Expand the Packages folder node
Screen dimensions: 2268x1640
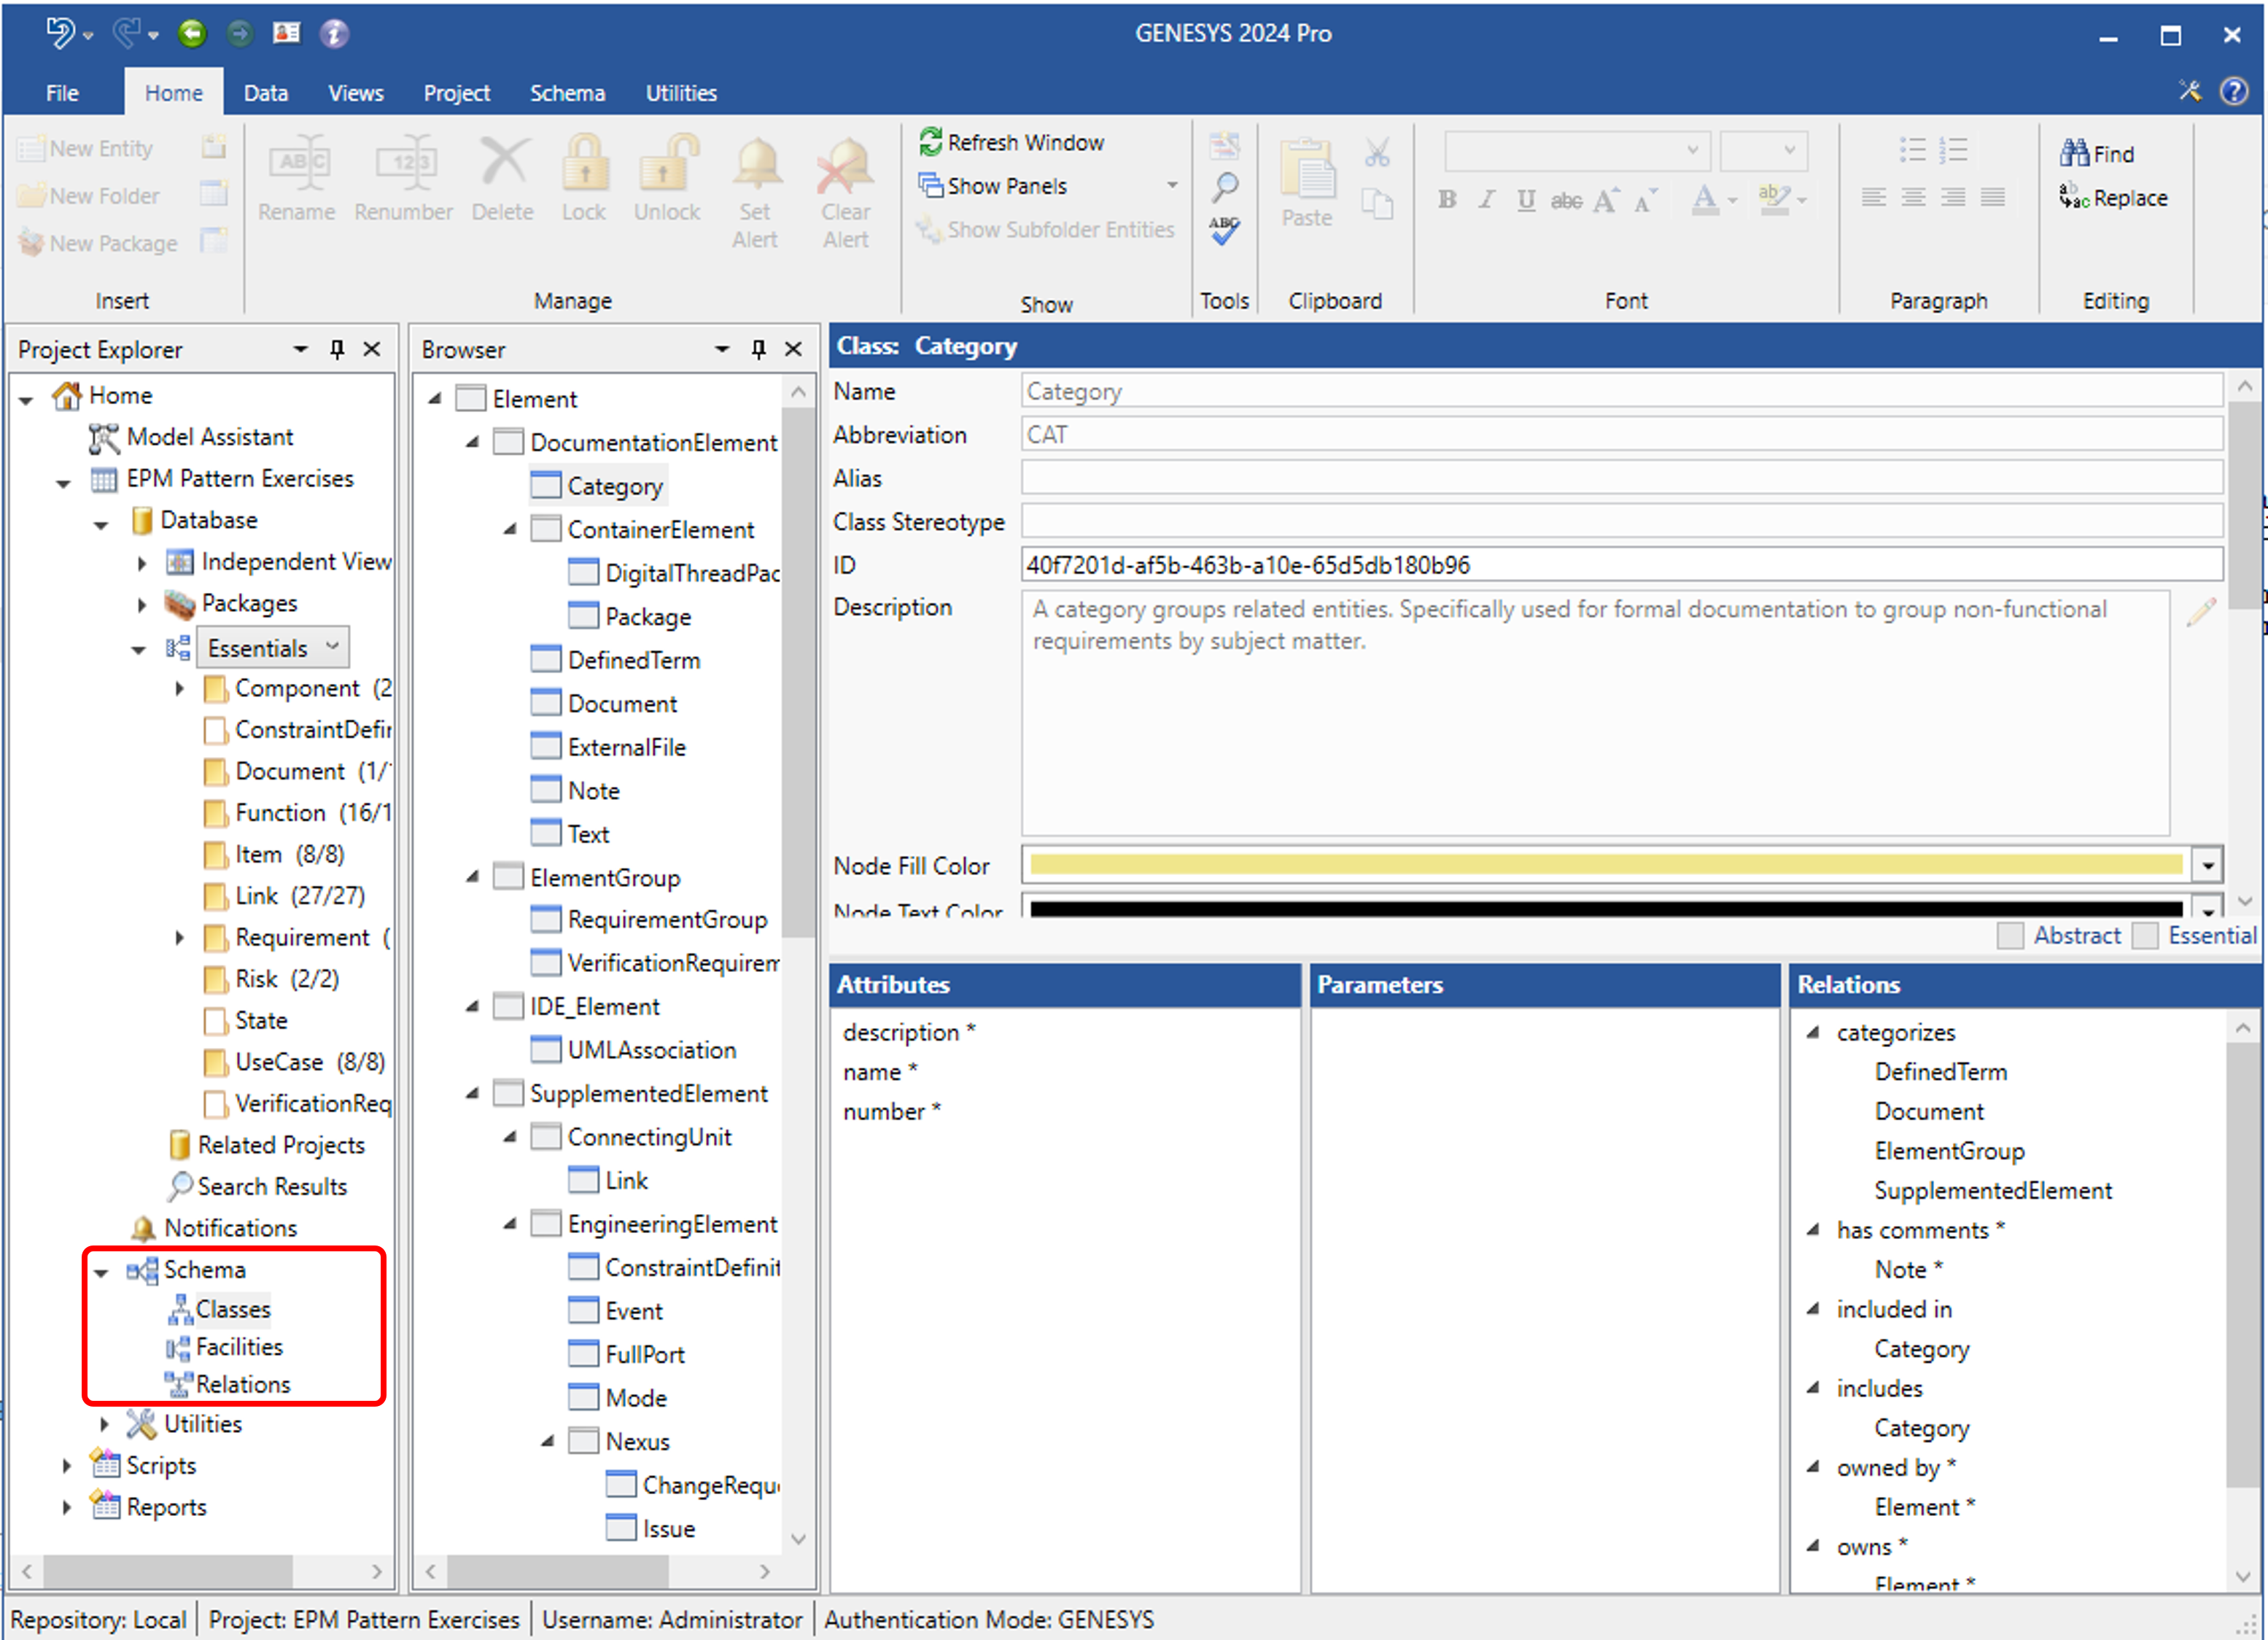coord(142,604)
